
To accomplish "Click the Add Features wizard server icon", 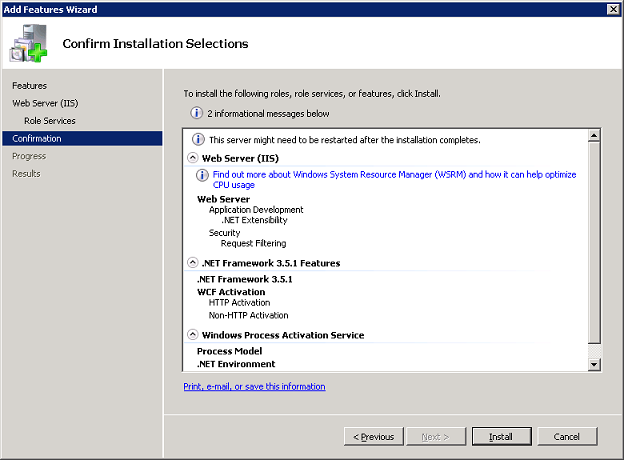I will 28,43.
